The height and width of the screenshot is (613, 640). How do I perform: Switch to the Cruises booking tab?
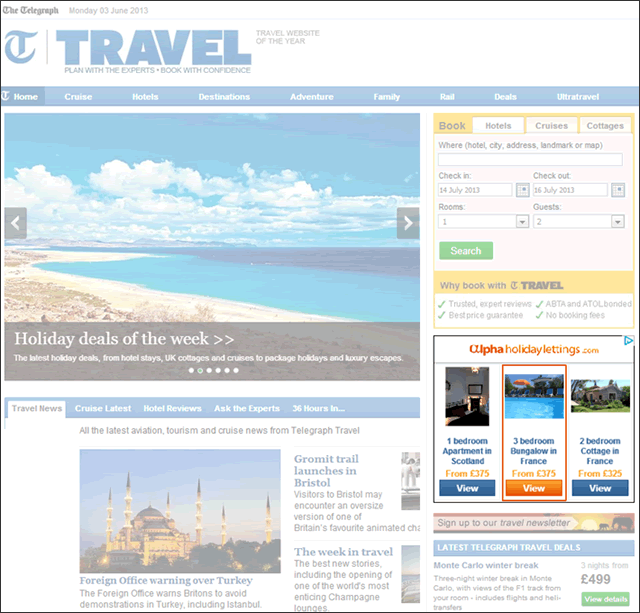(x=551, y=126)
